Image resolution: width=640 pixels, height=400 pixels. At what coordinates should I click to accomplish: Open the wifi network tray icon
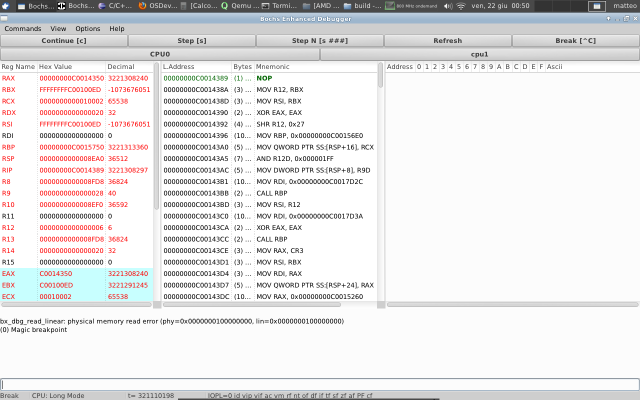pyautogui.click(x=461, y=6)
